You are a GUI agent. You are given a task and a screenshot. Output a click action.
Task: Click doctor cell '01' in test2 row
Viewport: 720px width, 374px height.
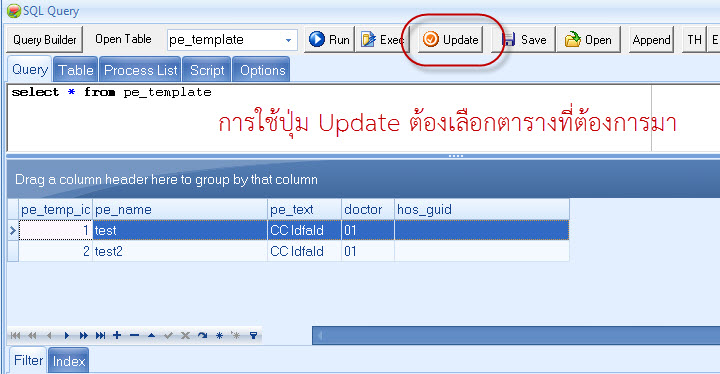coord(368,251)
